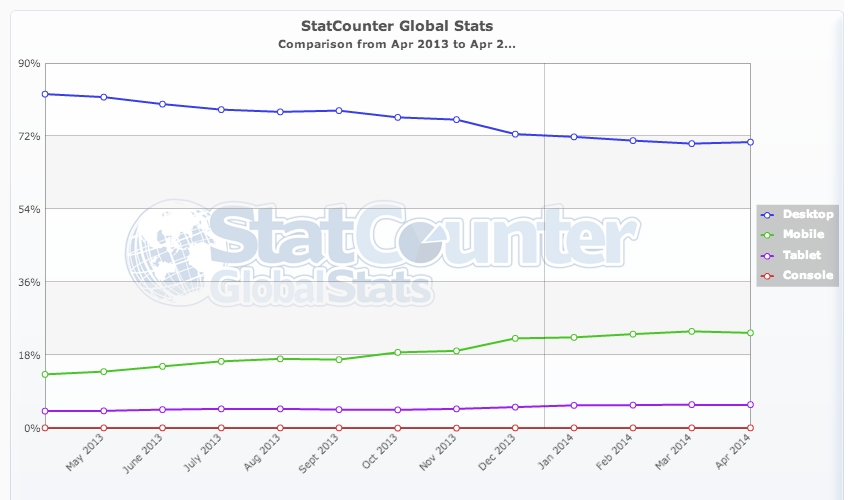Click the Desktop data point for Feb 2014

pos(632,140)
